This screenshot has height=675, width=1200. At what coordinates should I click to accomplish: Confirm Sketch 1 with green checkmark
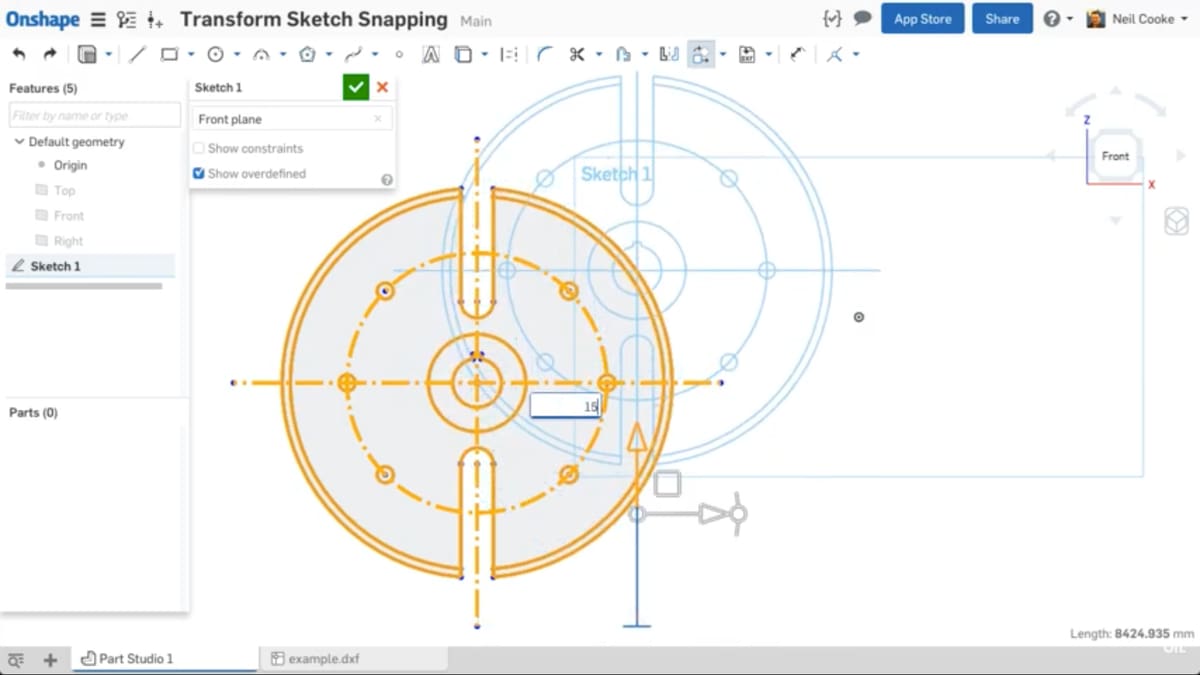[355, 87]
